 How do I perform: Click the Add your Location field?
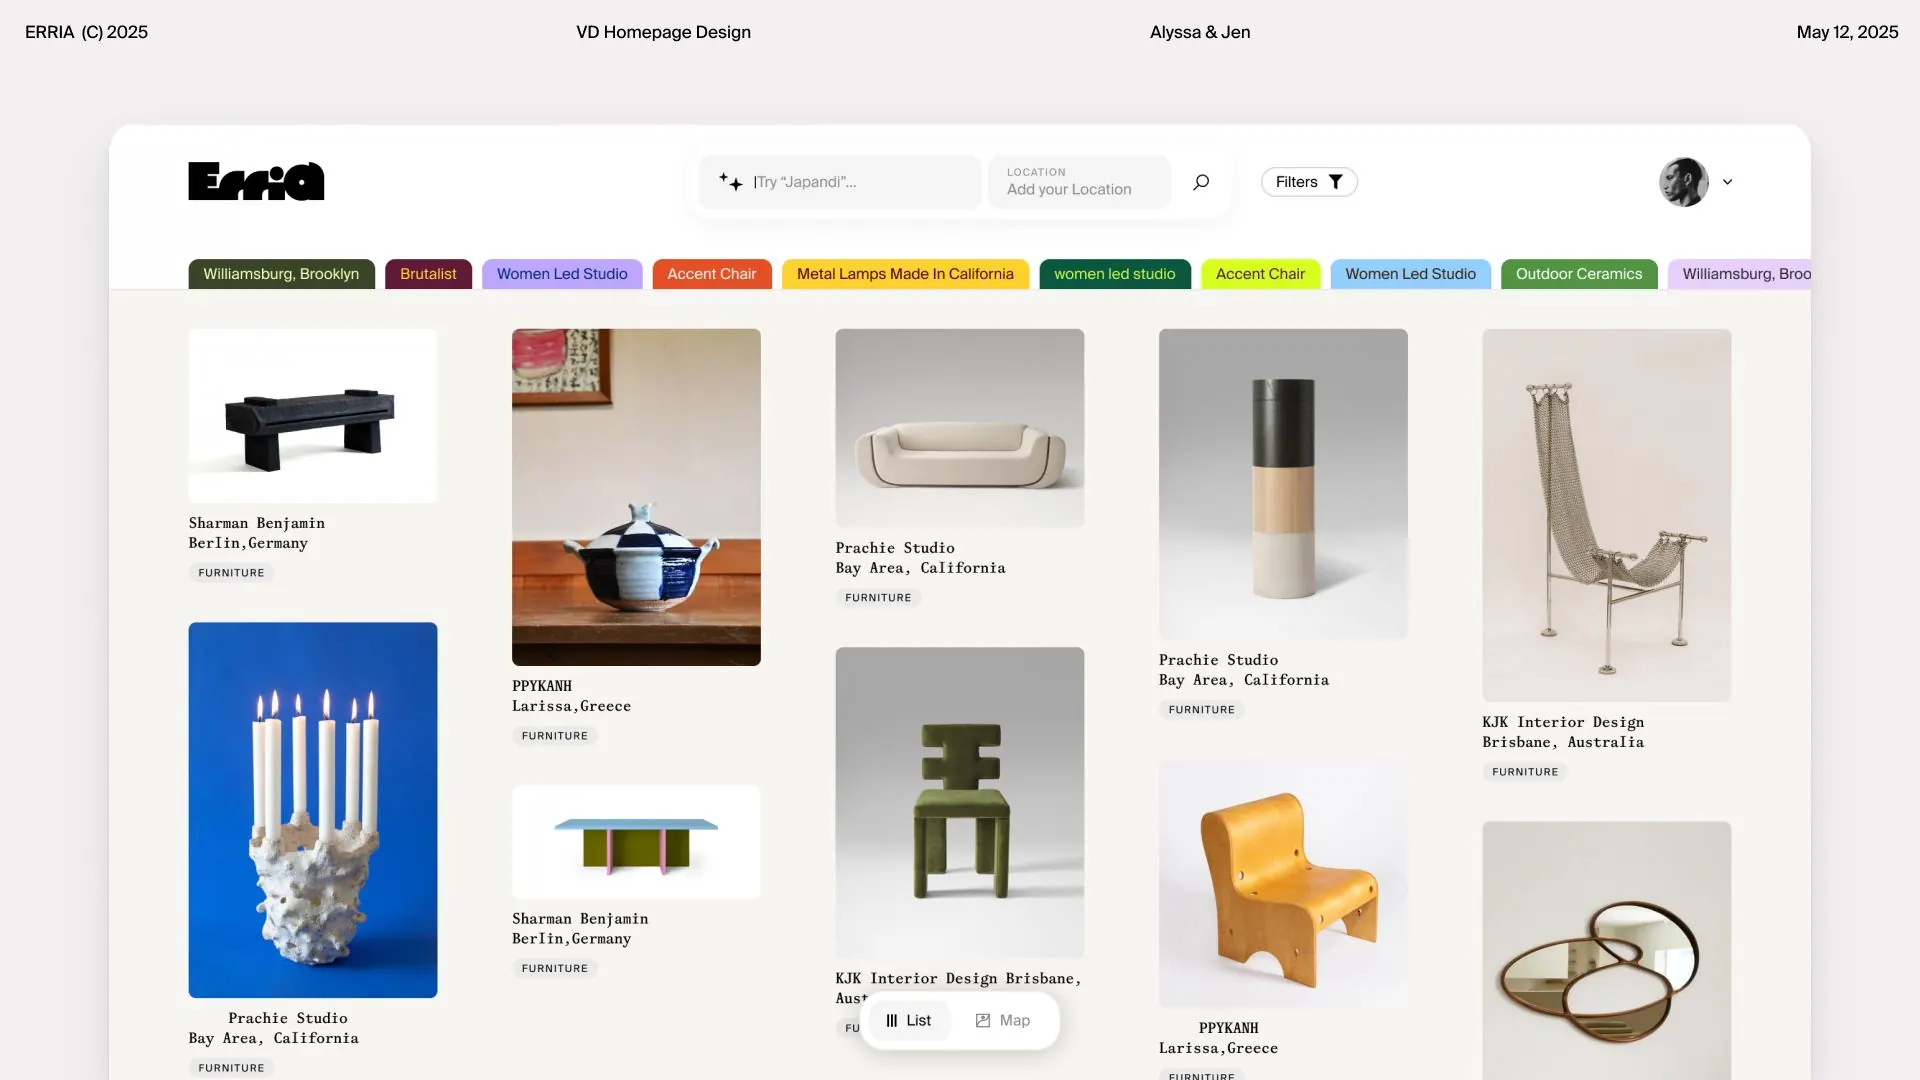(x=1079, y=182)
